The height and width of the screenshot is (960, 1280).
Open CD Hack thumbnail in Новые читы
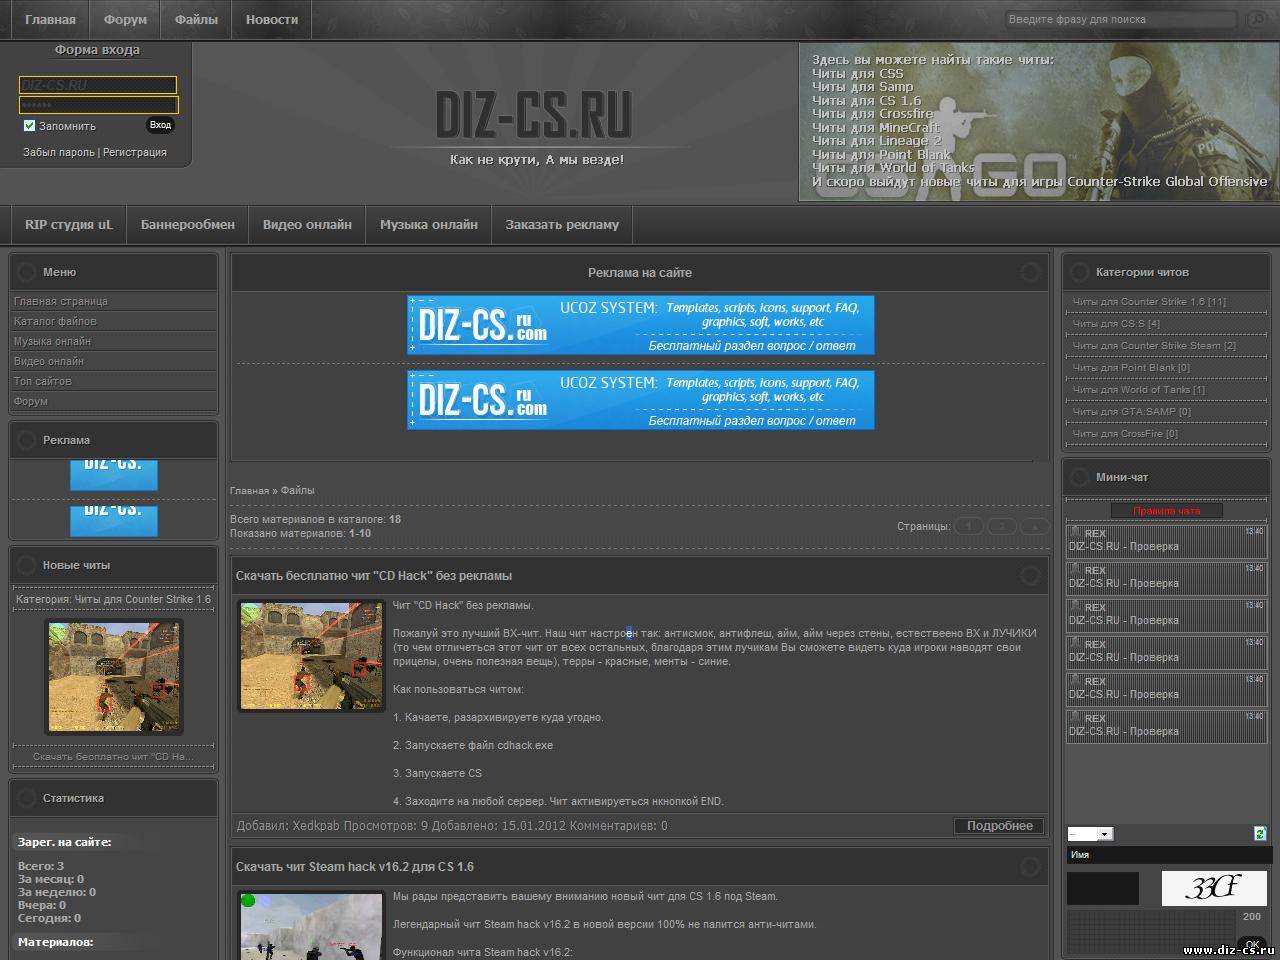coord(113,676)
